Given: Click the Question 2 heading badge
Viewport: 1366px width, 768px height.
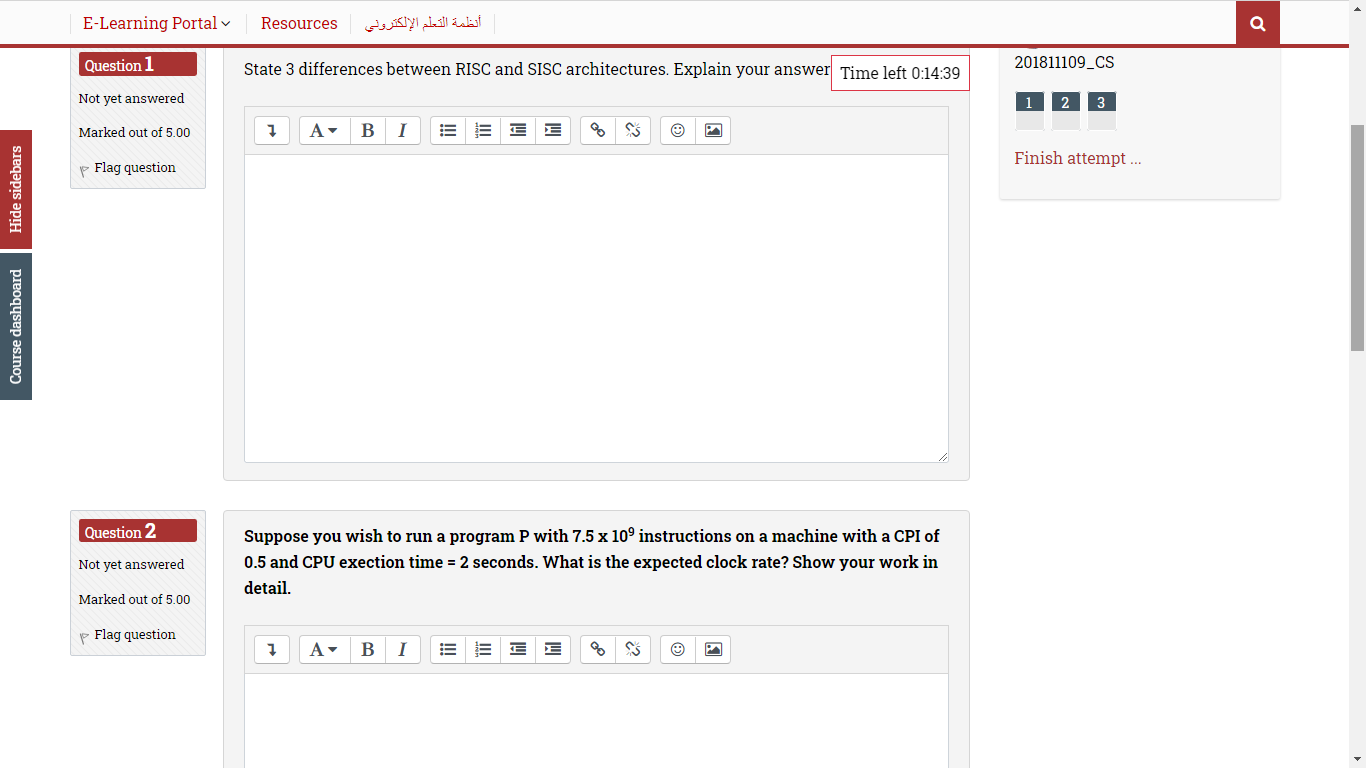Looking at the screenshot, I should [138, 531].
